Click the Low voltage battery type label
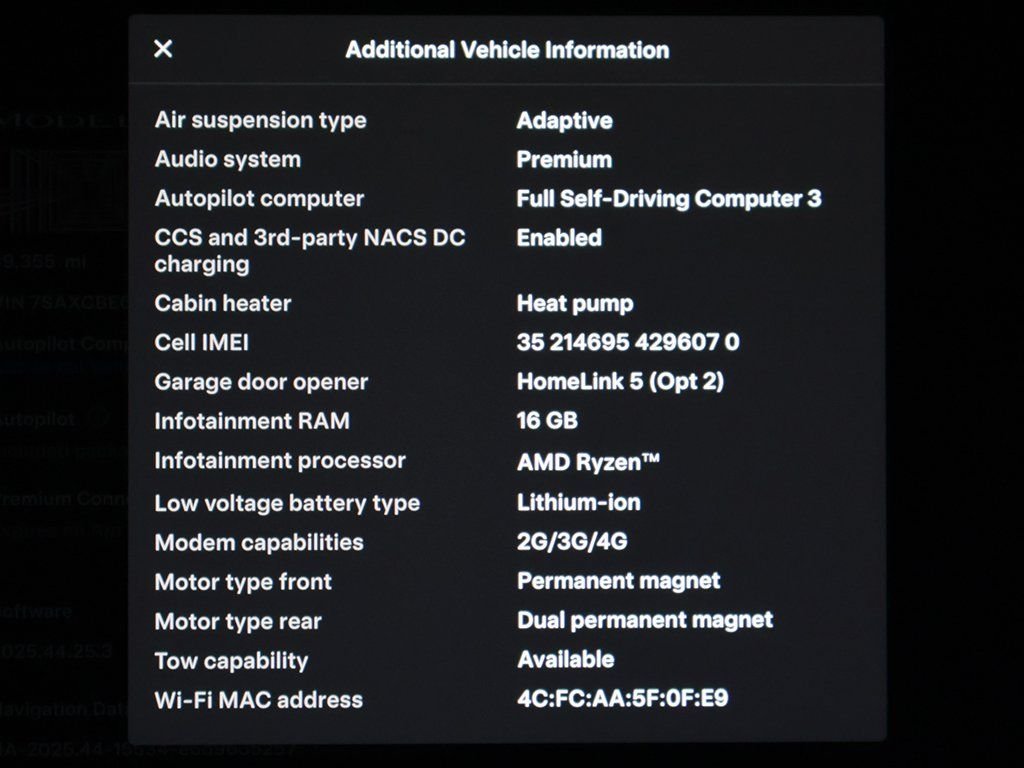 pyautogui.click(x=287, y=503)
